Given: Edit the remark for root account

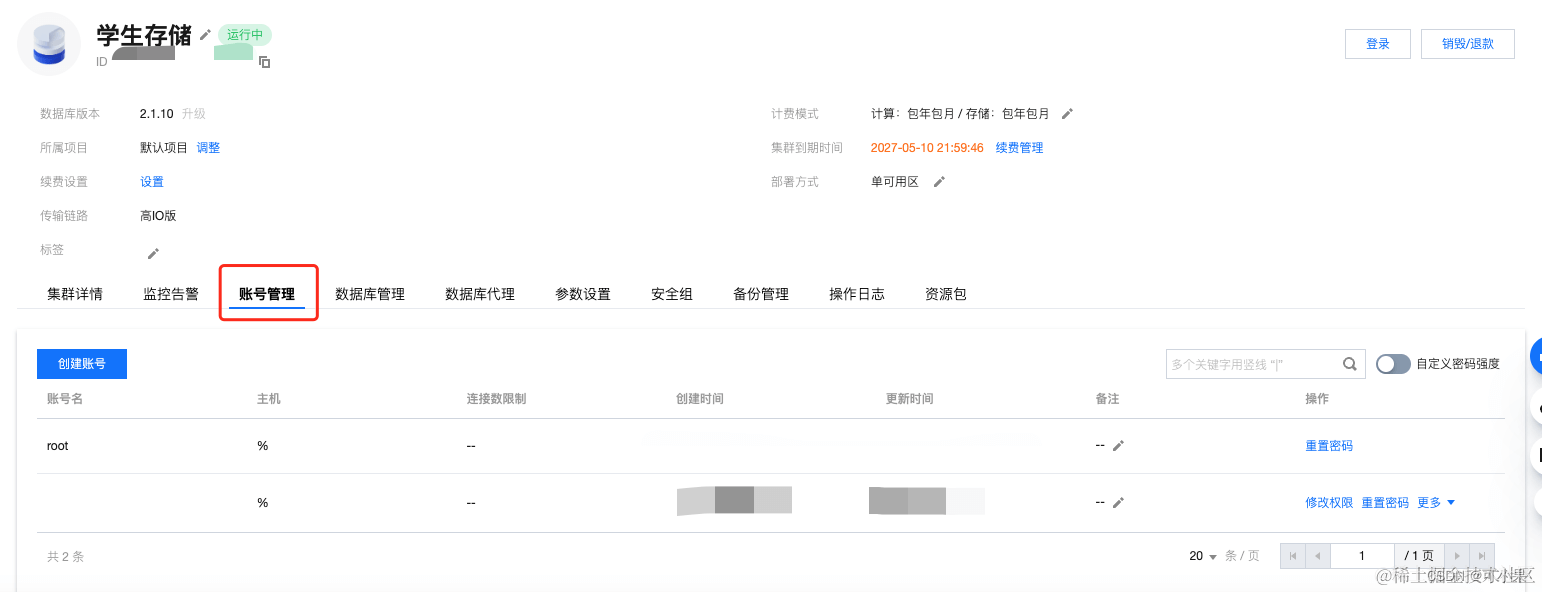Looking at the screenshot, I should coord(1119,445).
